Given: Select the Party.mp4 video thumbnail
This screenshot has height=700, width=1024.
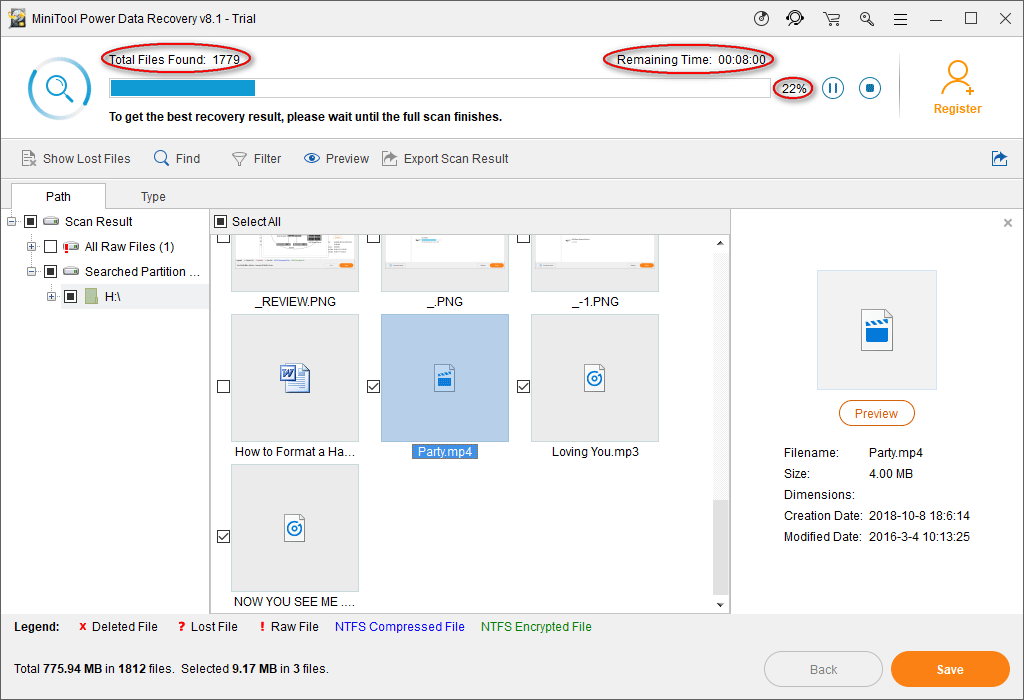Looking at the screenshot, I should (445, 378).
